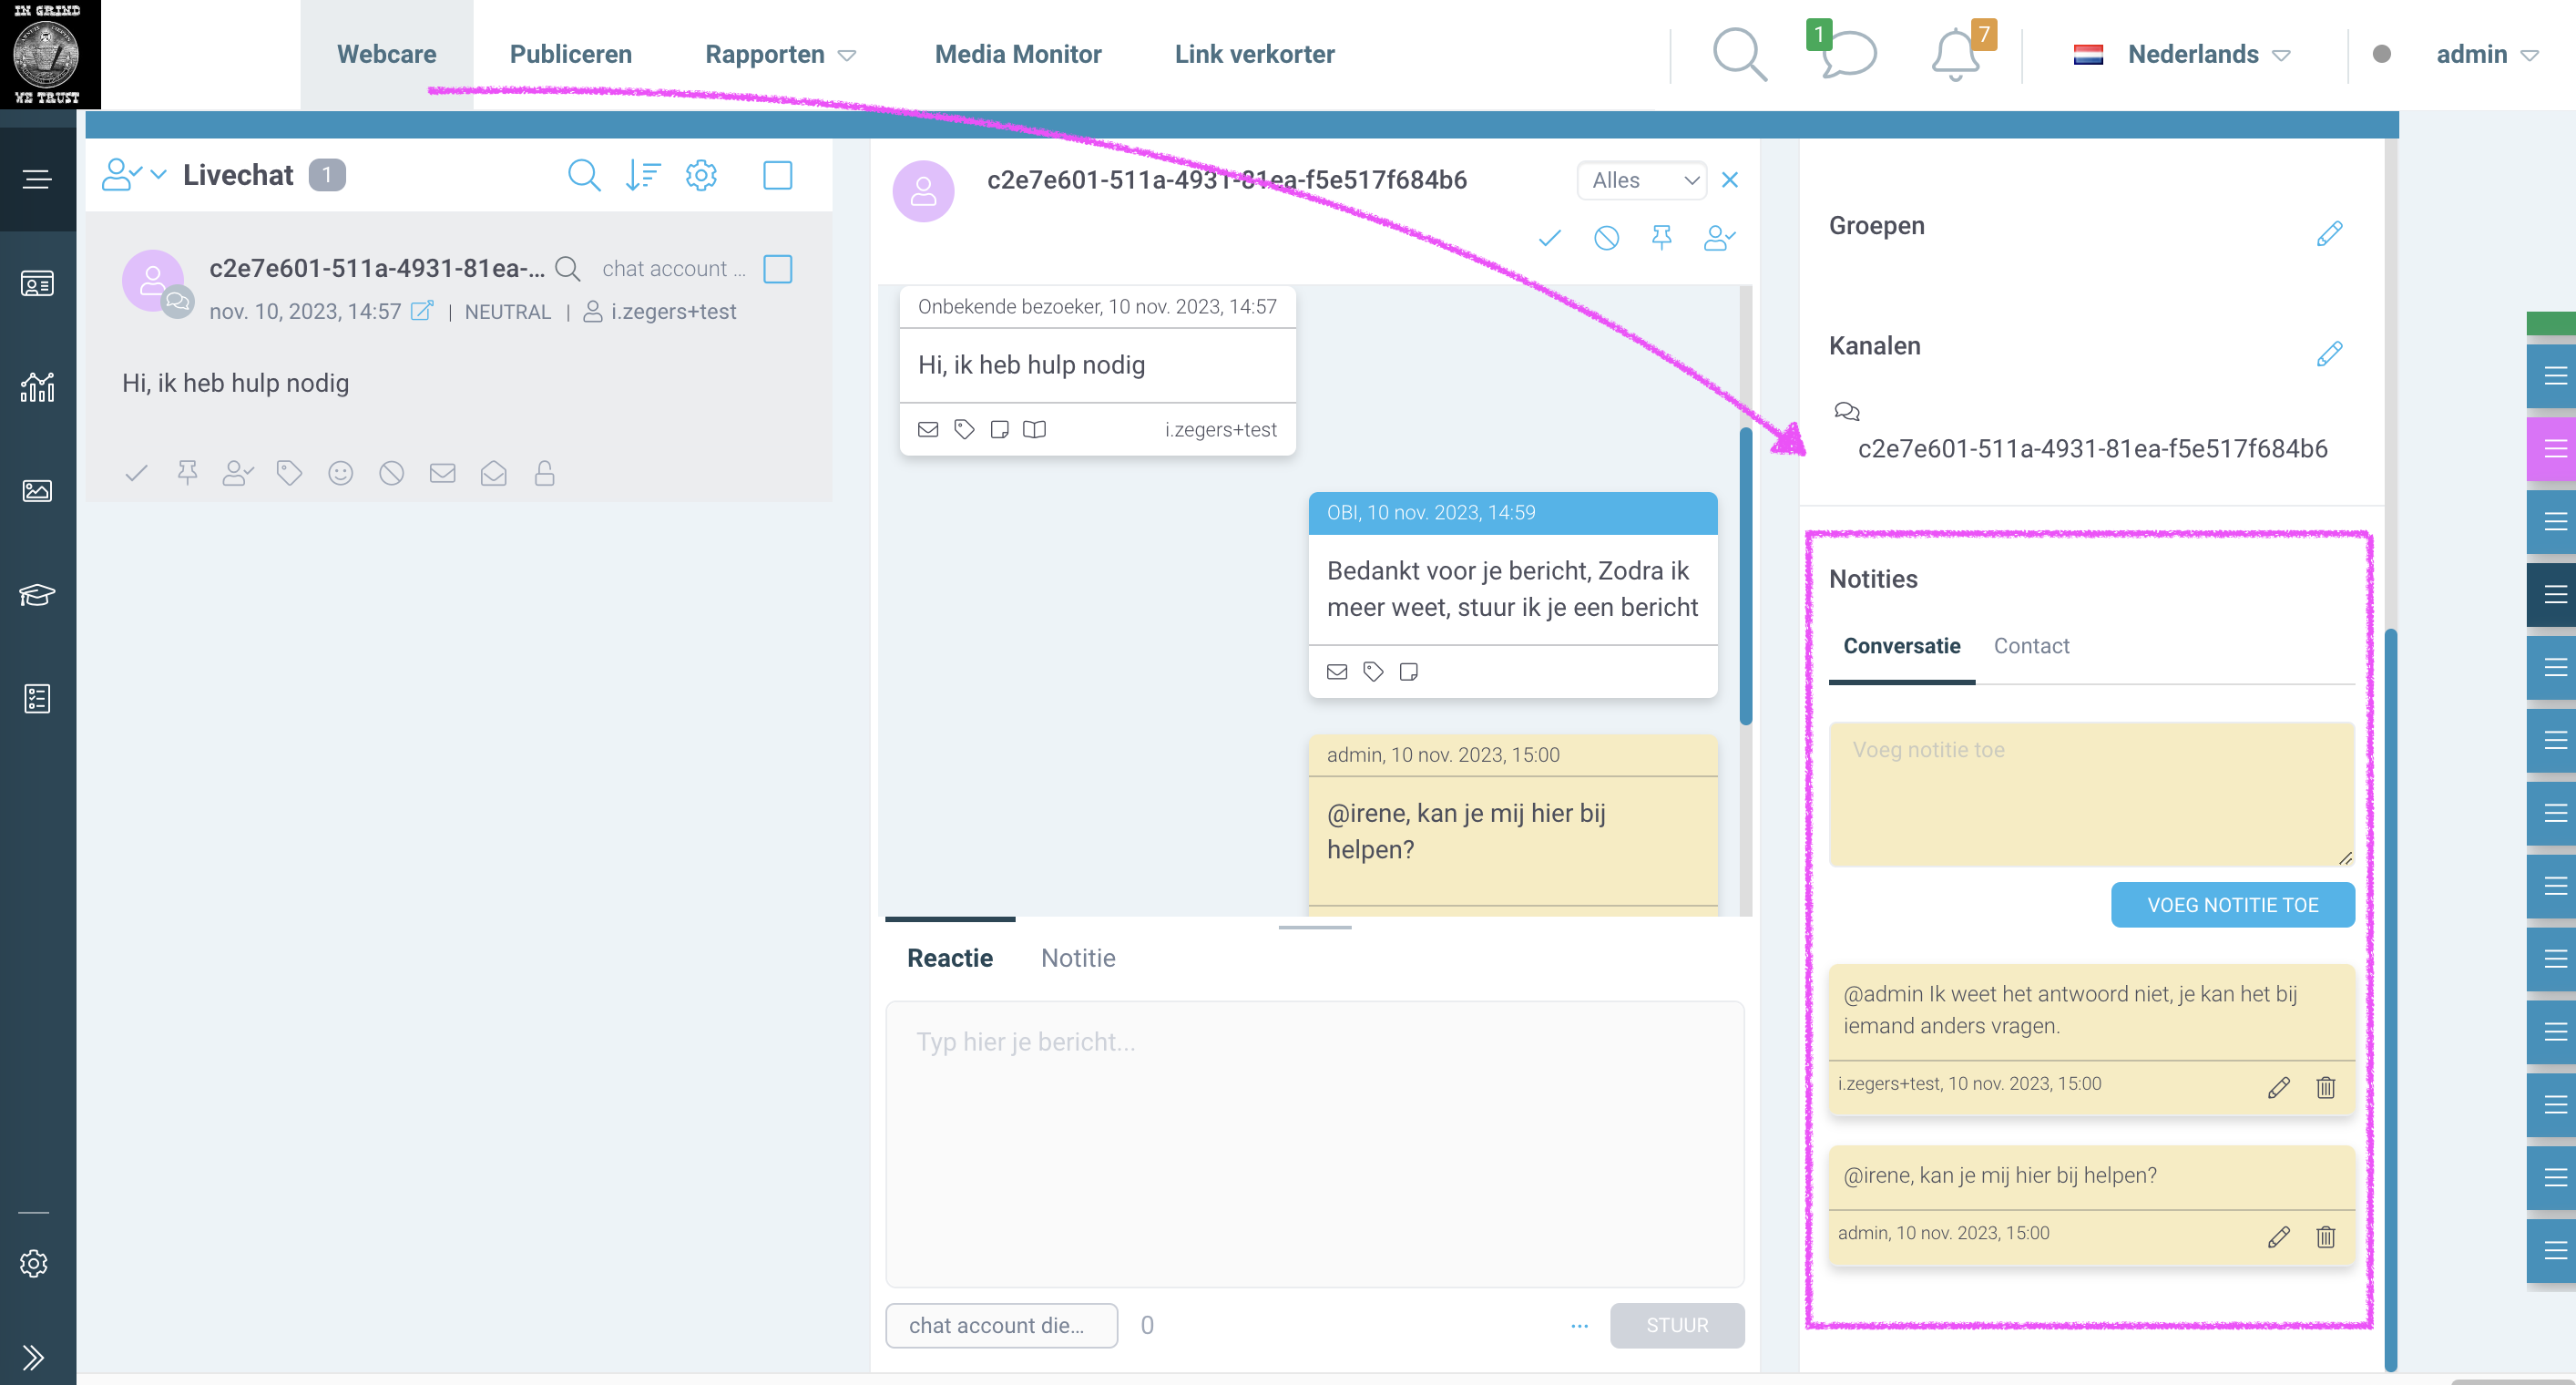
Task: Open the pink highlighted stream handle at right edge
Action: 2552,448
